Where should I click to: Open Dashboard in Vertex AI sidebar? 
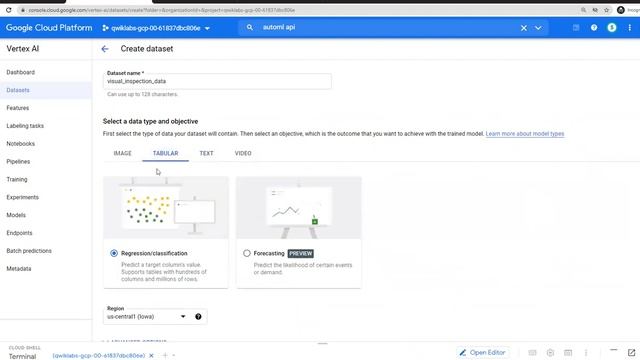[x=20, y=72]
